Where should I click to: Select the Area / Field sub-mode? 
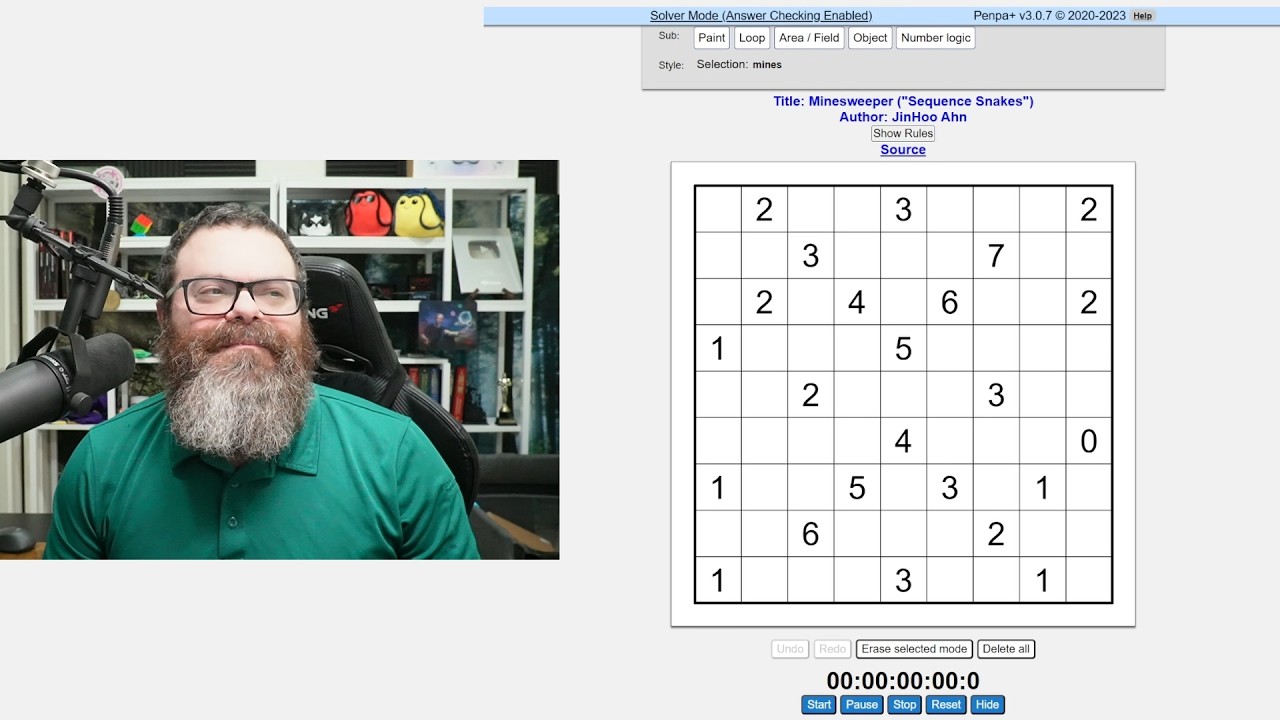click(x=809, y=38)
